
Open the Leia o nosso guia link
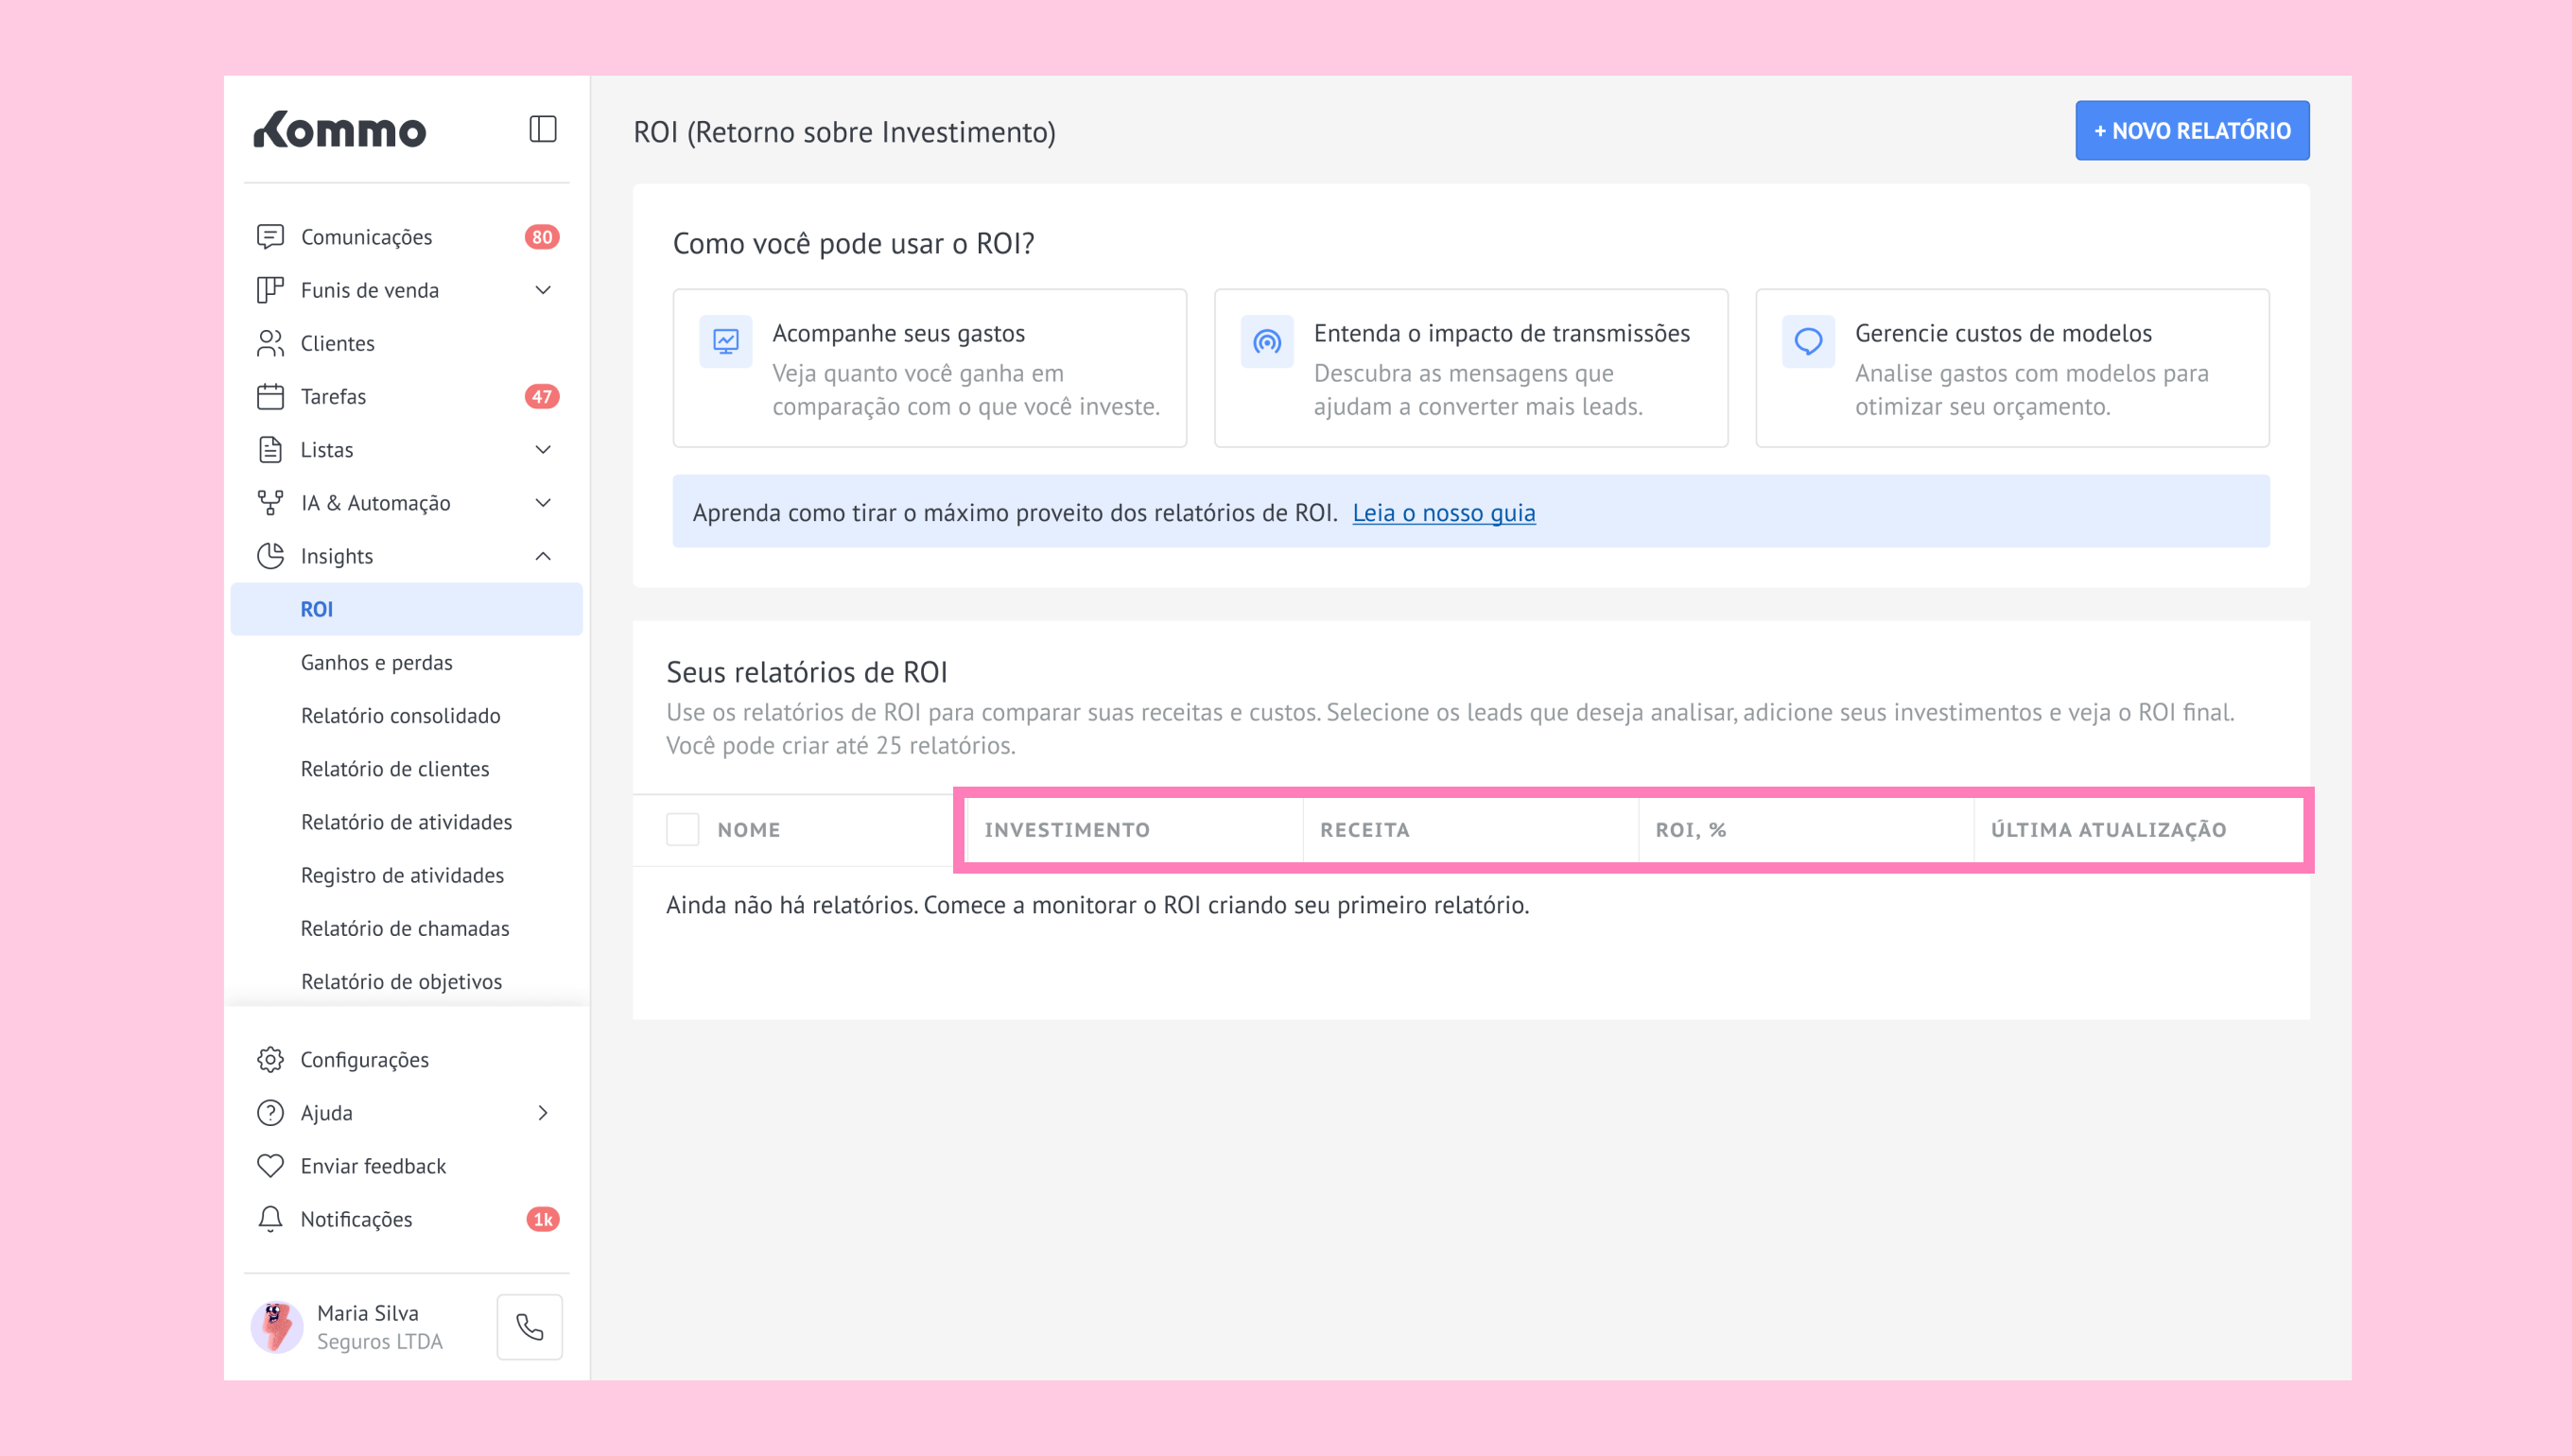point(1443,512)
